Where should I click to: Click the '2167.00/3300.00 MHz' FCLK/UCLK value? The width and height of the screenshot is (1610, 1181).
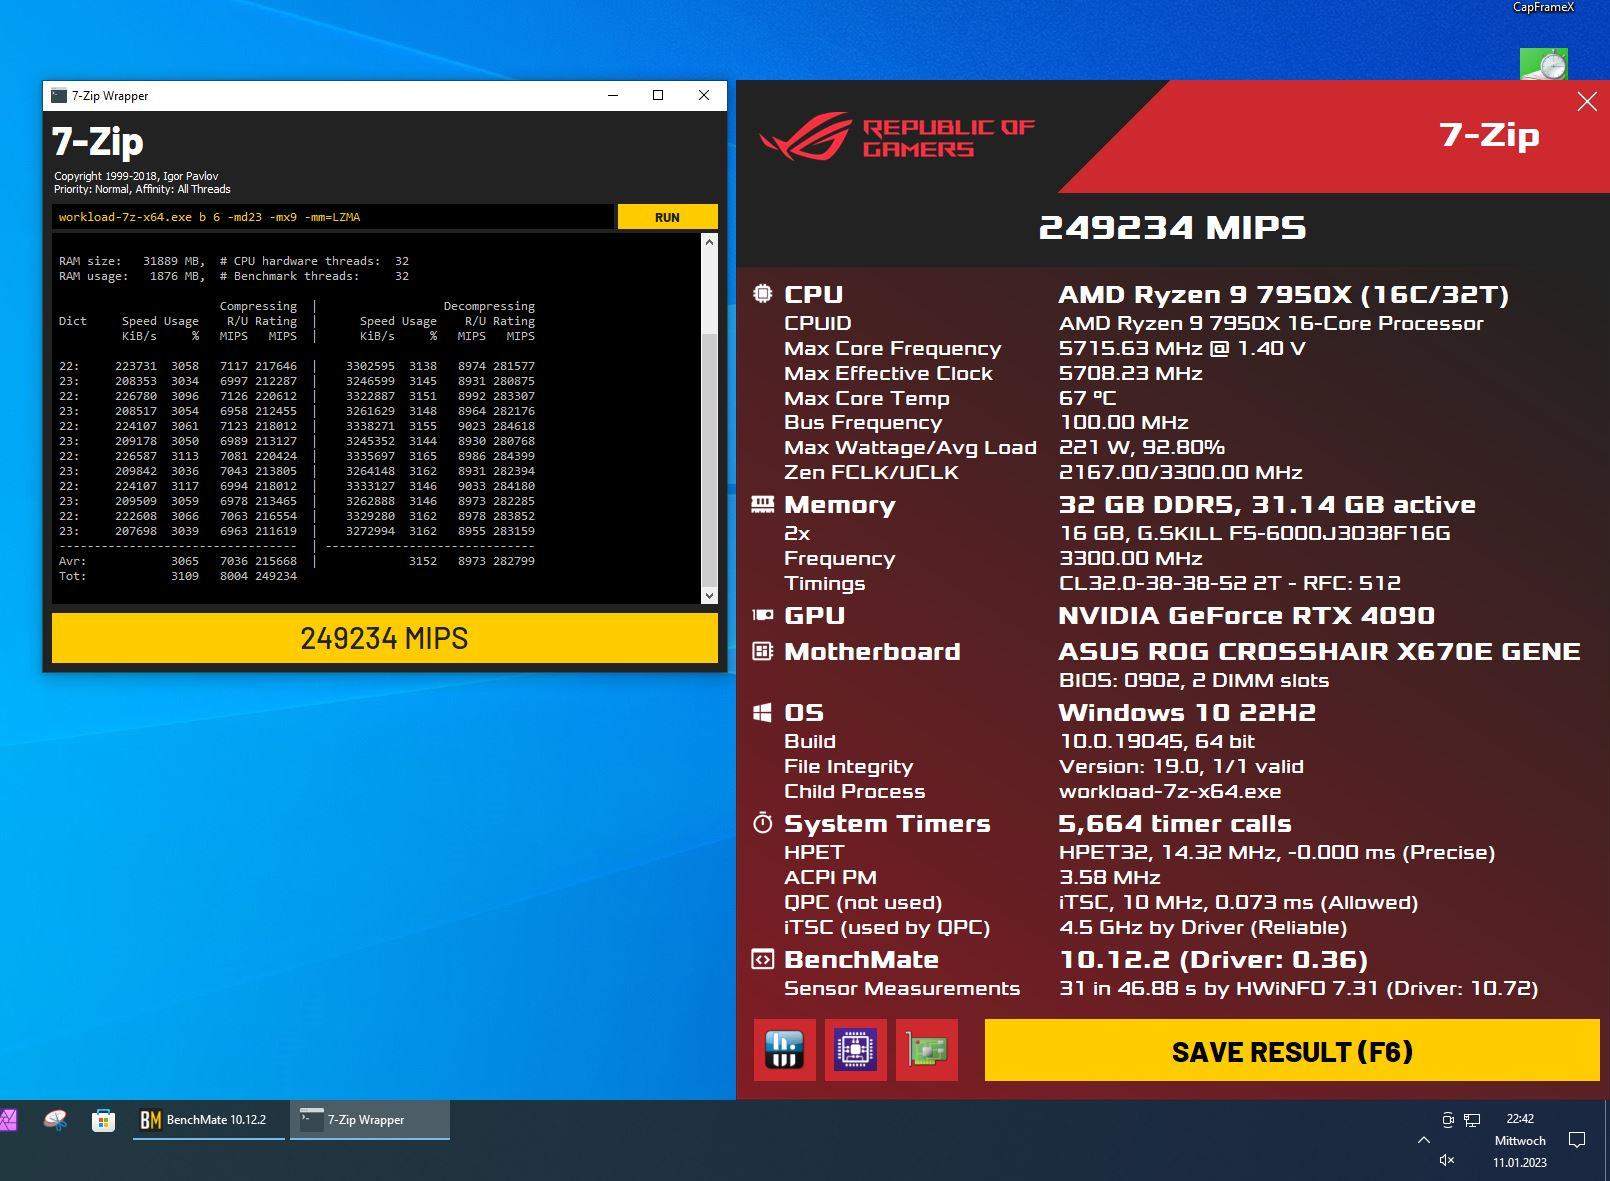pos(1181,472)
